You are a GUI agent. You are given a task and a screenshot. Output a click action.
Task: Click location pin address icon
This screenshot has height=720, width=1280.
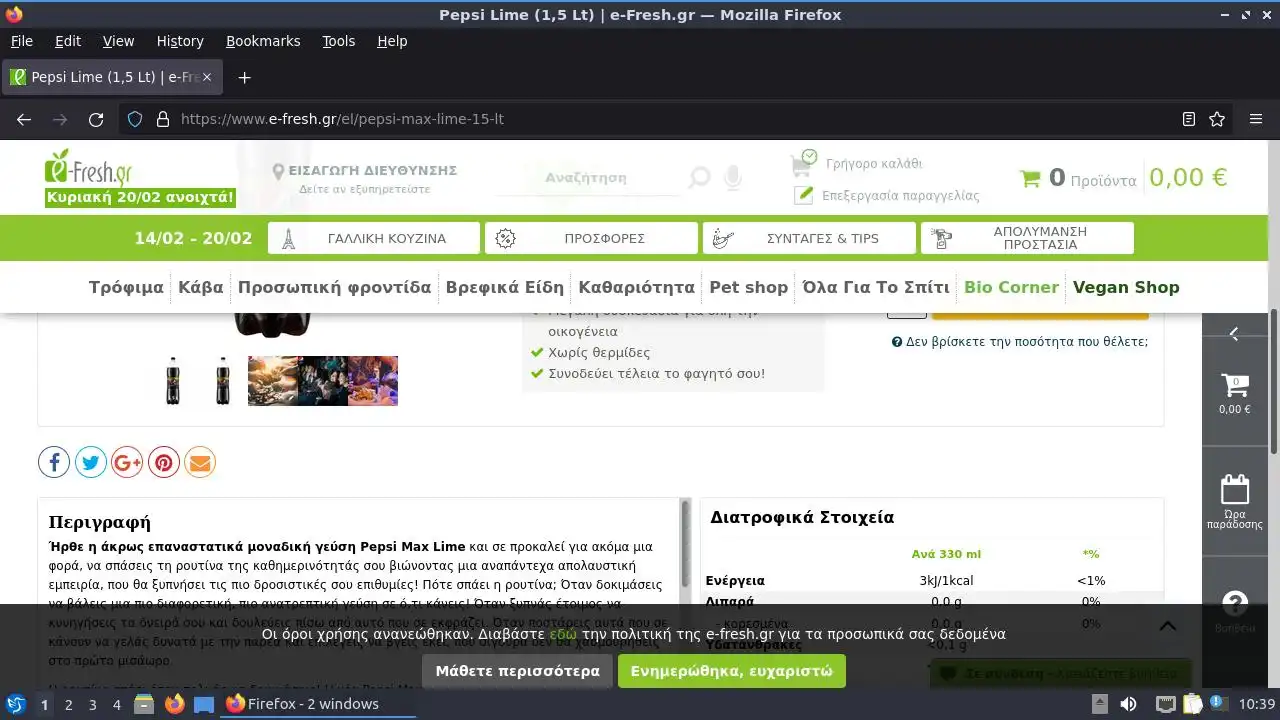point(279,173)
